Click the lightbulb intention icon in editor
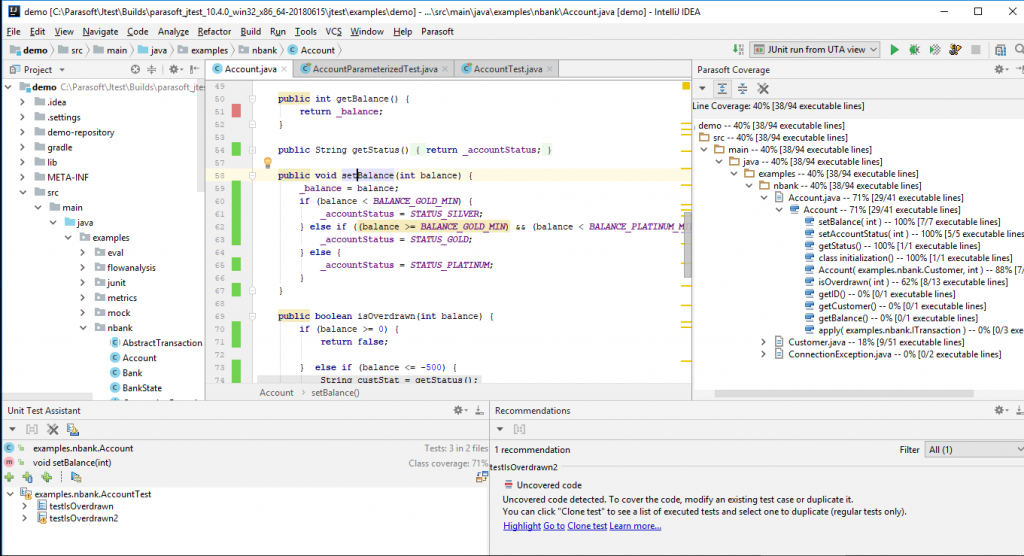The image size is (1024, 556). (268, 162)
